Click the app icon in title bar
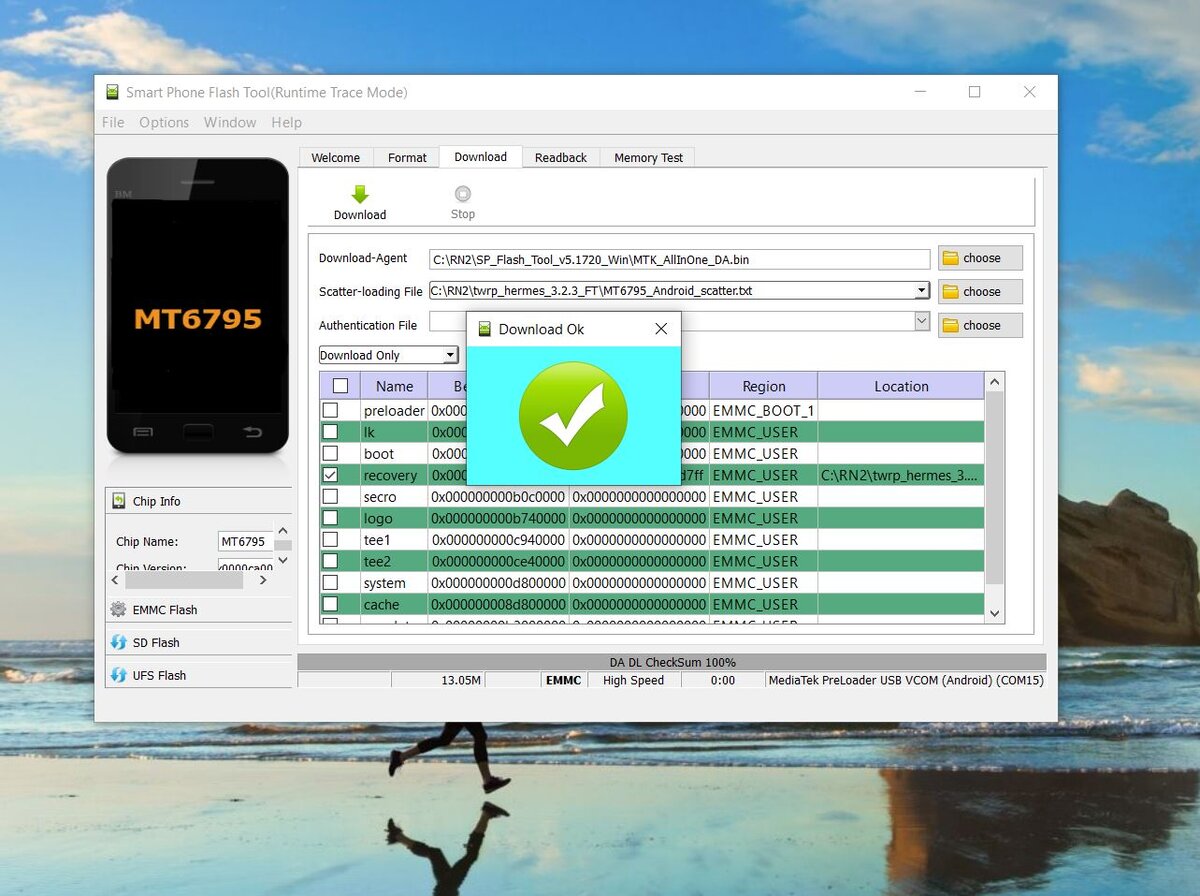 point(113,92)
